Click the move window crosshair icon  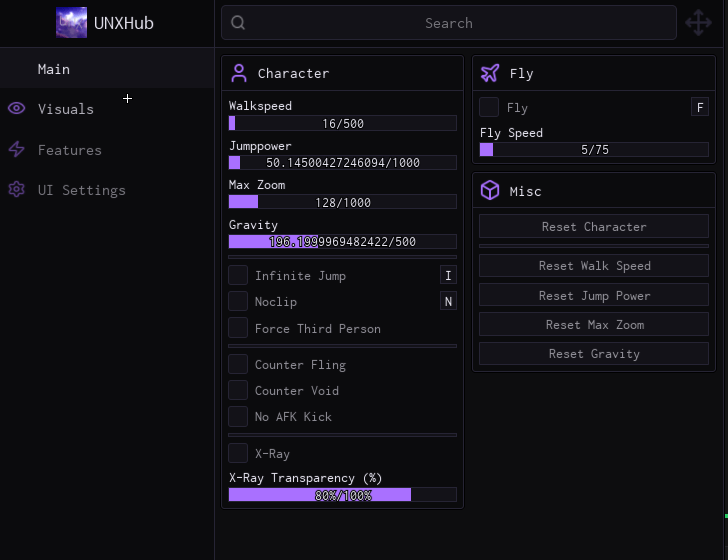[698, 22]
